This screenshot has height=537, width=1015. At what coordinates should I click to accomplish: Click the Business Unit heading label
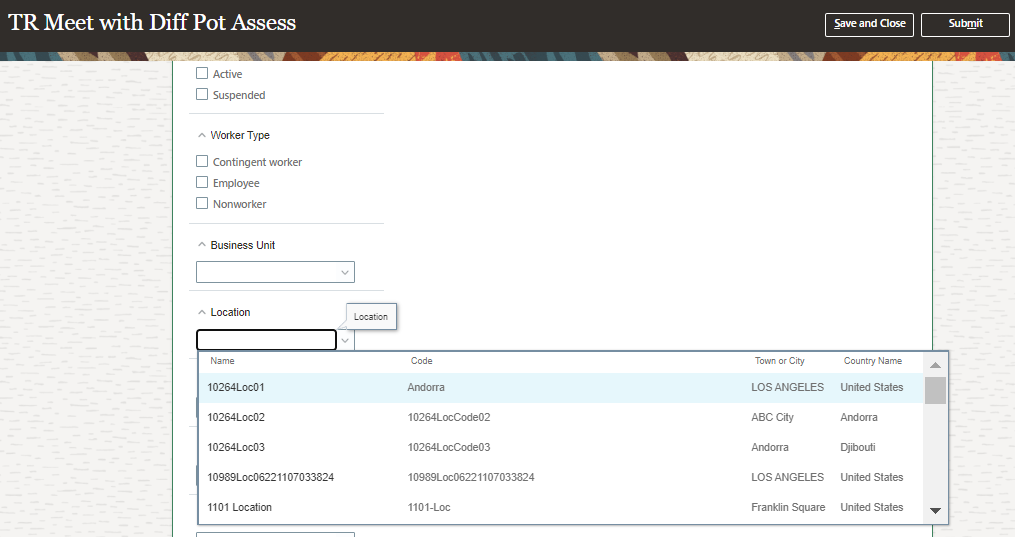243,245
